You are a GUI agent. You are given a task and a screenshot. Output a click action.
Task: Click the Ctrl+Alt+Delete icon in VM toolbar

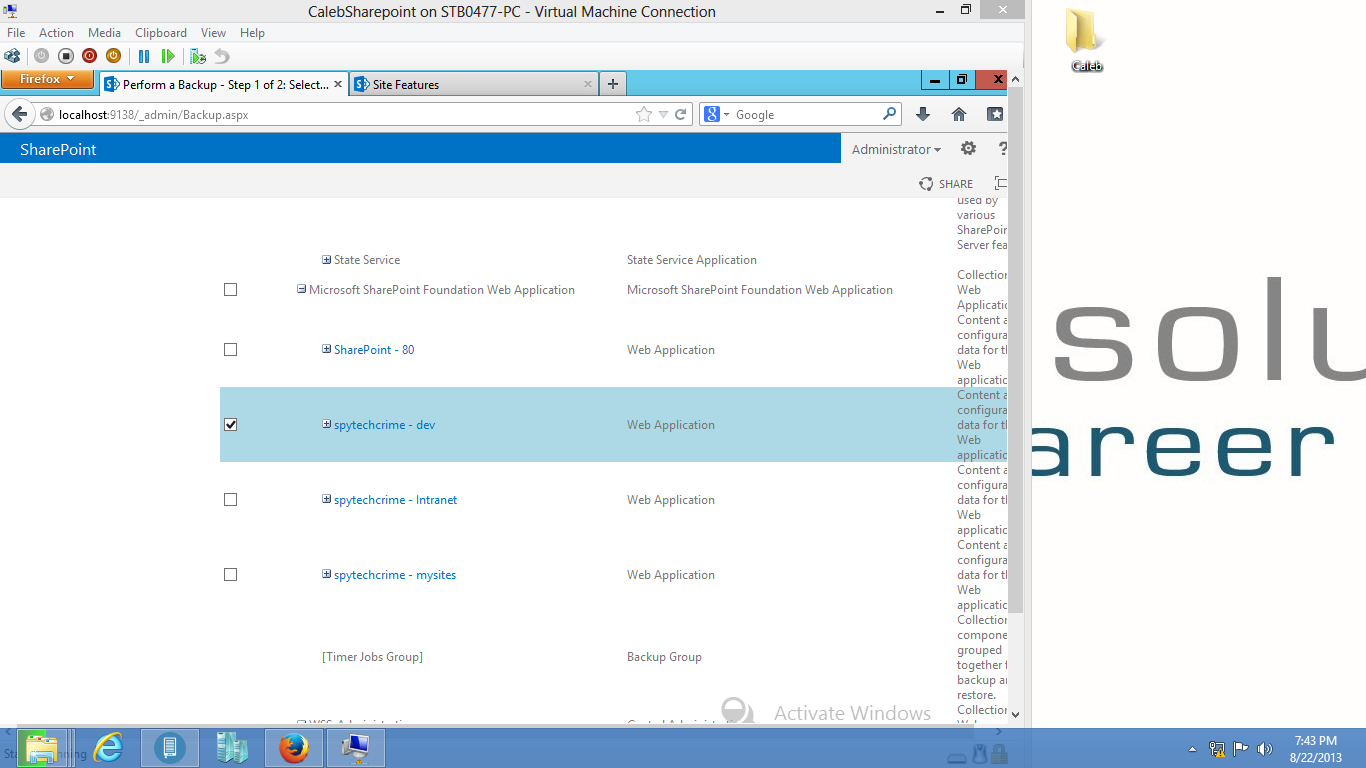click(x=12, y=56)
